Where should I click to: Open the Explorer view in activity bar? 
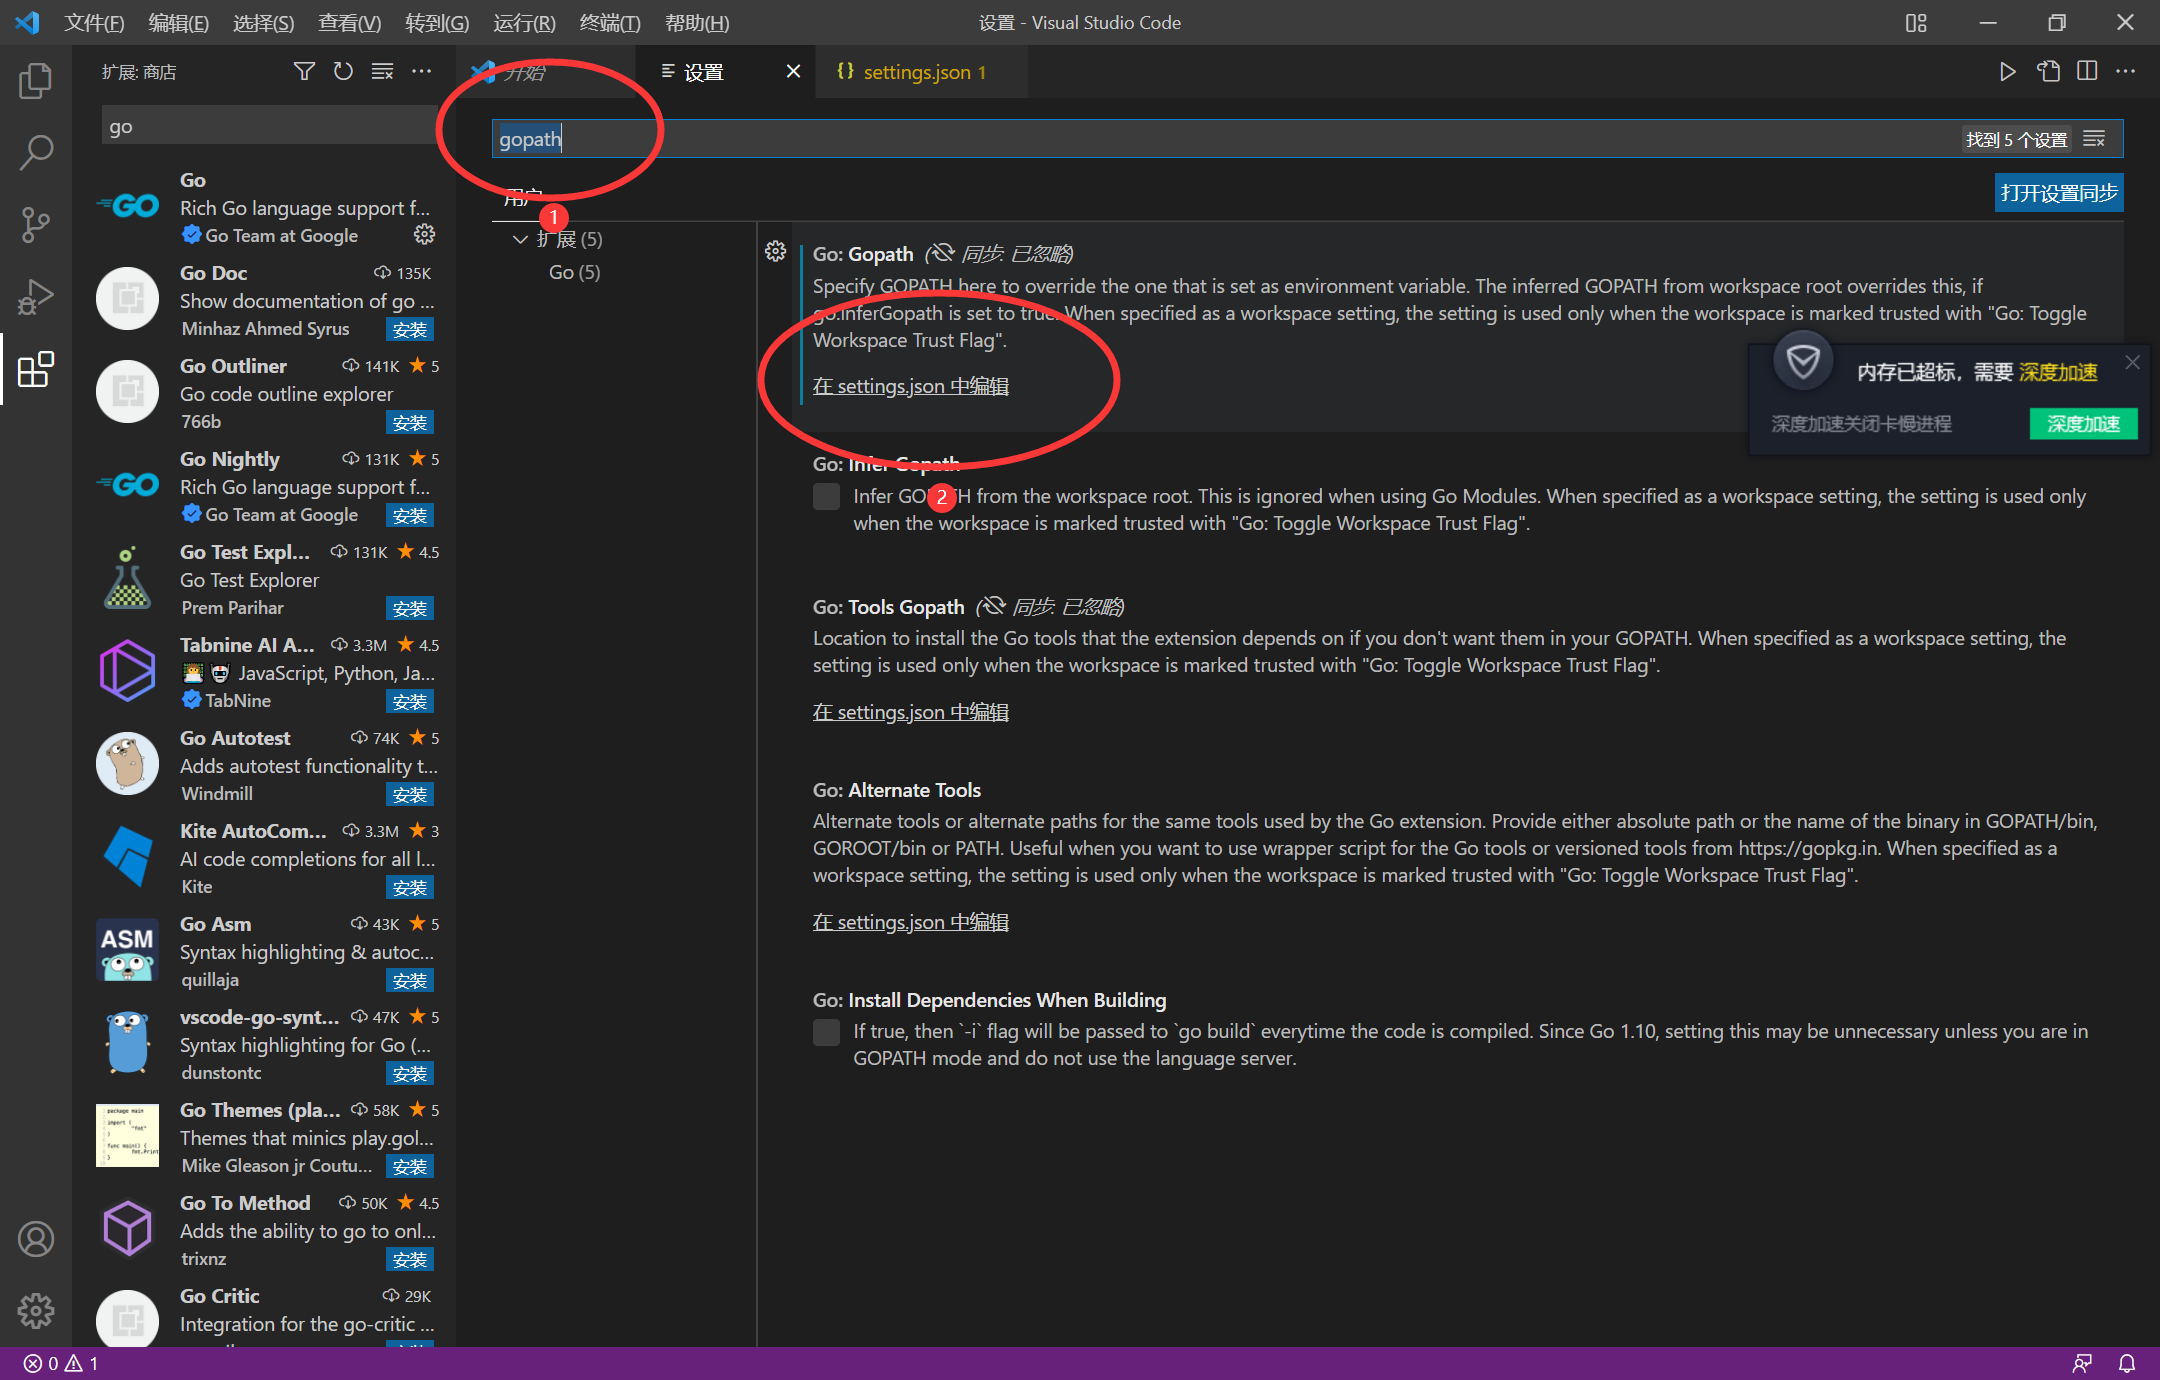[36, 81]
